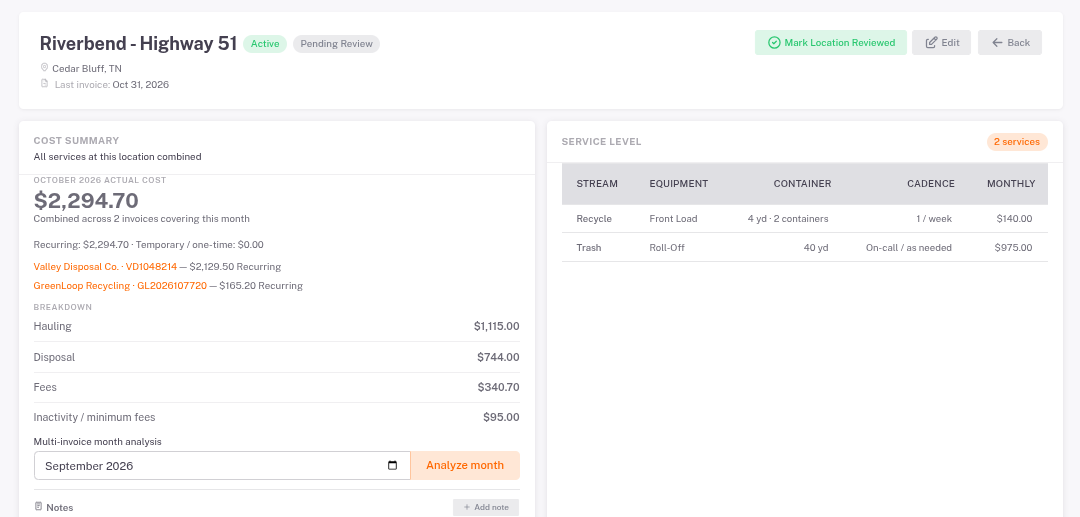The height and width of the screenshot is (517, 1080).
Task: Click the On-call / as needed cadence
Action: [x=908, y=248]
